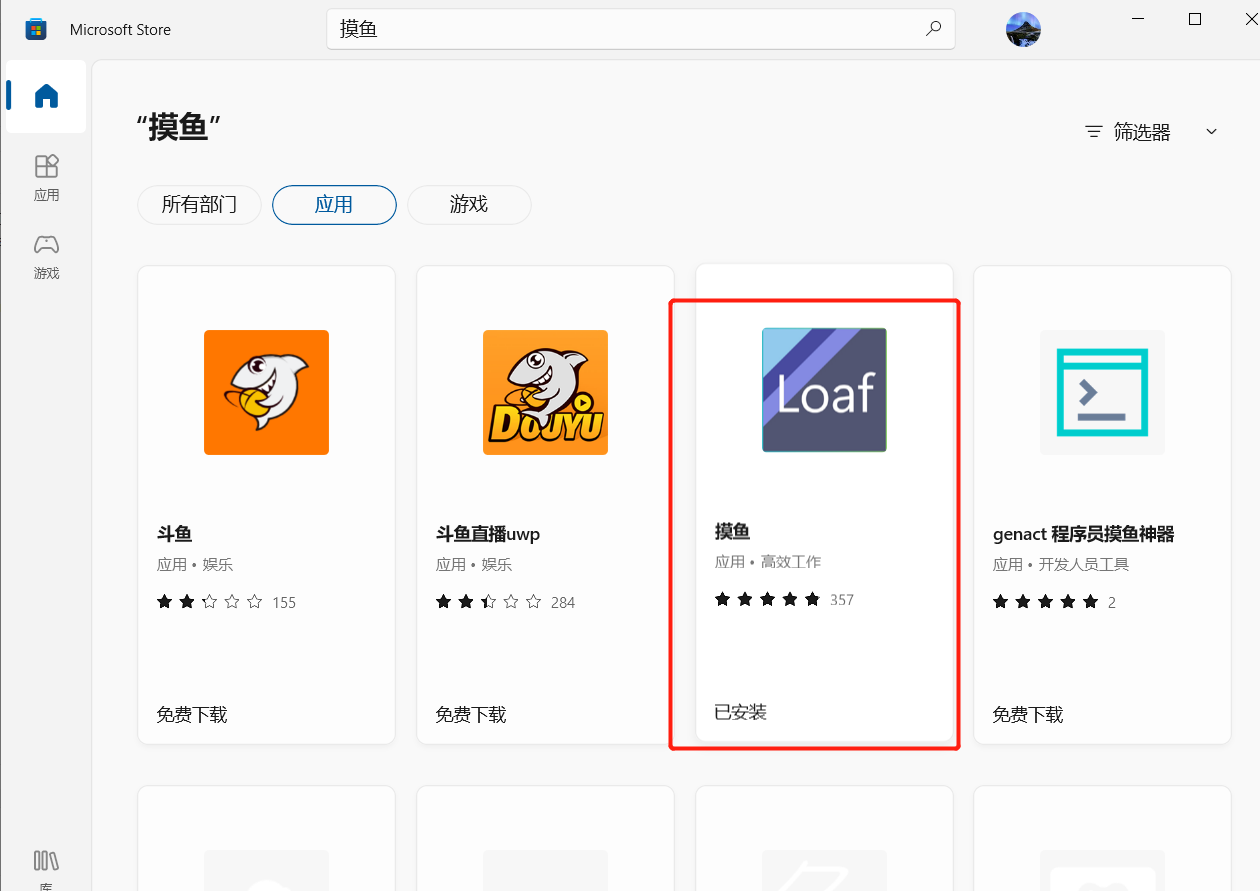1260x891 pixels.
Task: Select the 游戏 filter tab
Action: (x=469, y=204)
